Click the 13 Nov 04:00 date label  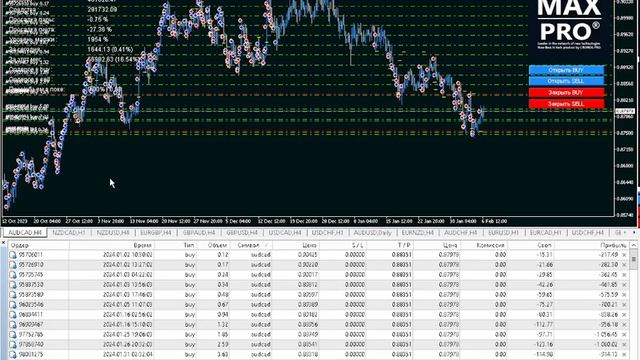click(144, 221)
